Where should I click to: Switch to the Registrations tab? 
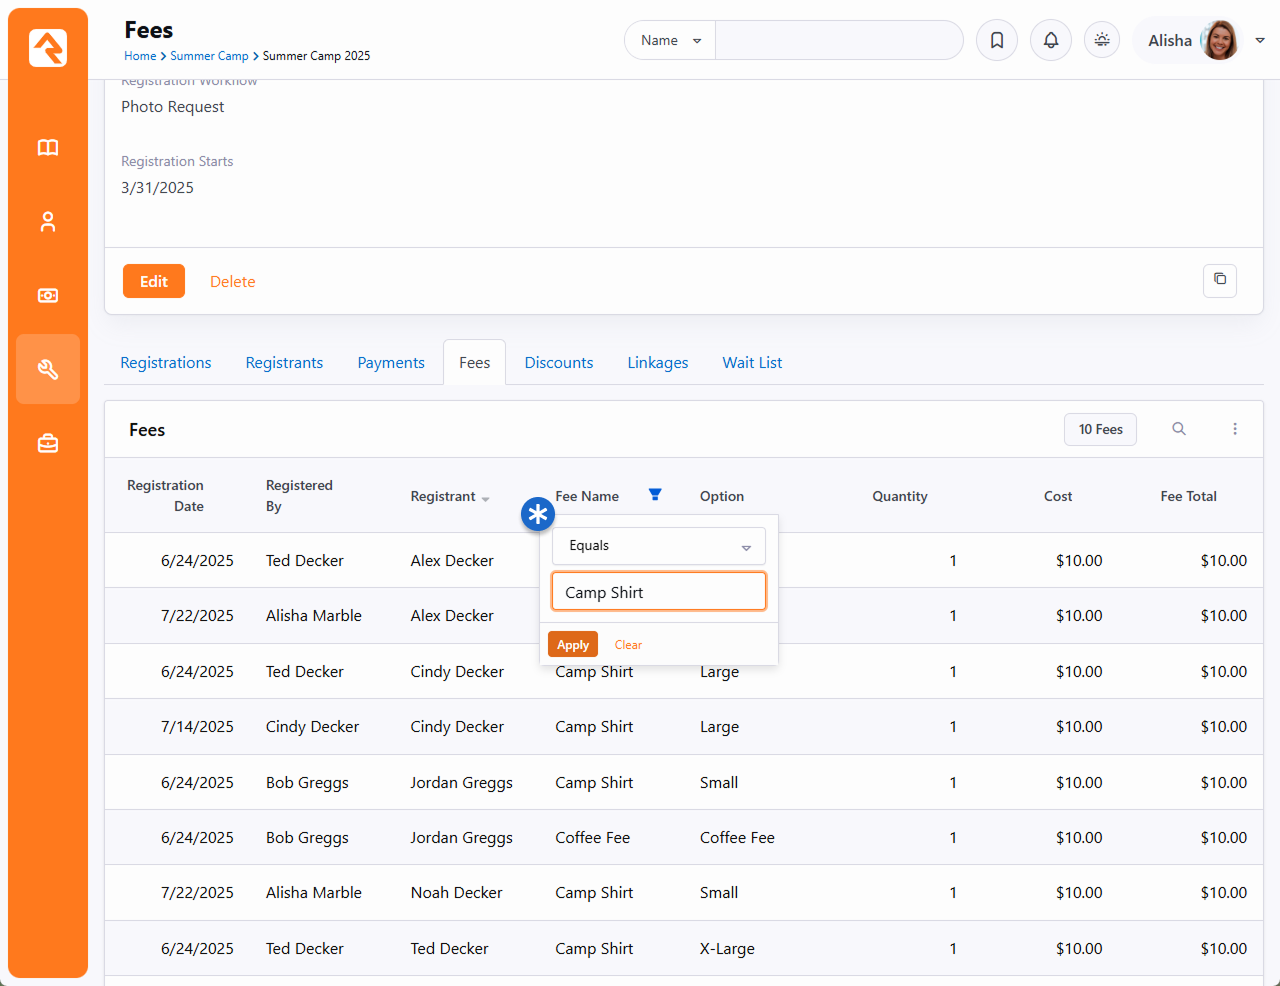coord(166,363)
